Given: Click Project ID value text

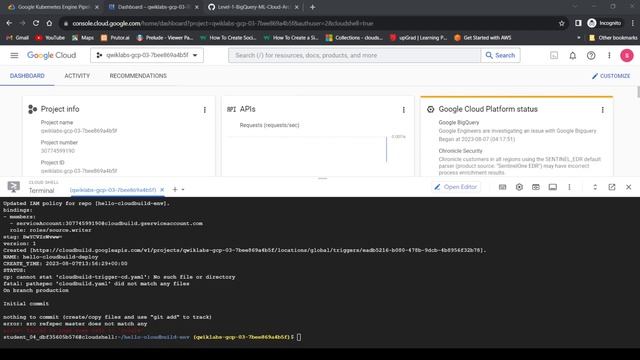Looking at the screenshot, I should coord(79,171).
